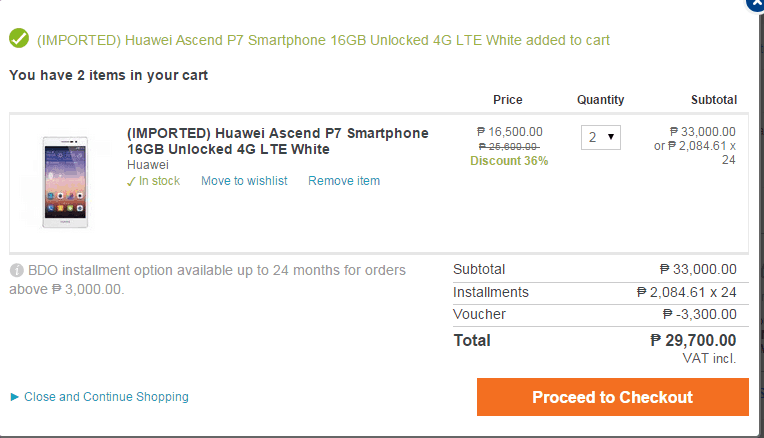Proceed to Checkout
Viewport: 764px width, 438px height.
(612, 397)
